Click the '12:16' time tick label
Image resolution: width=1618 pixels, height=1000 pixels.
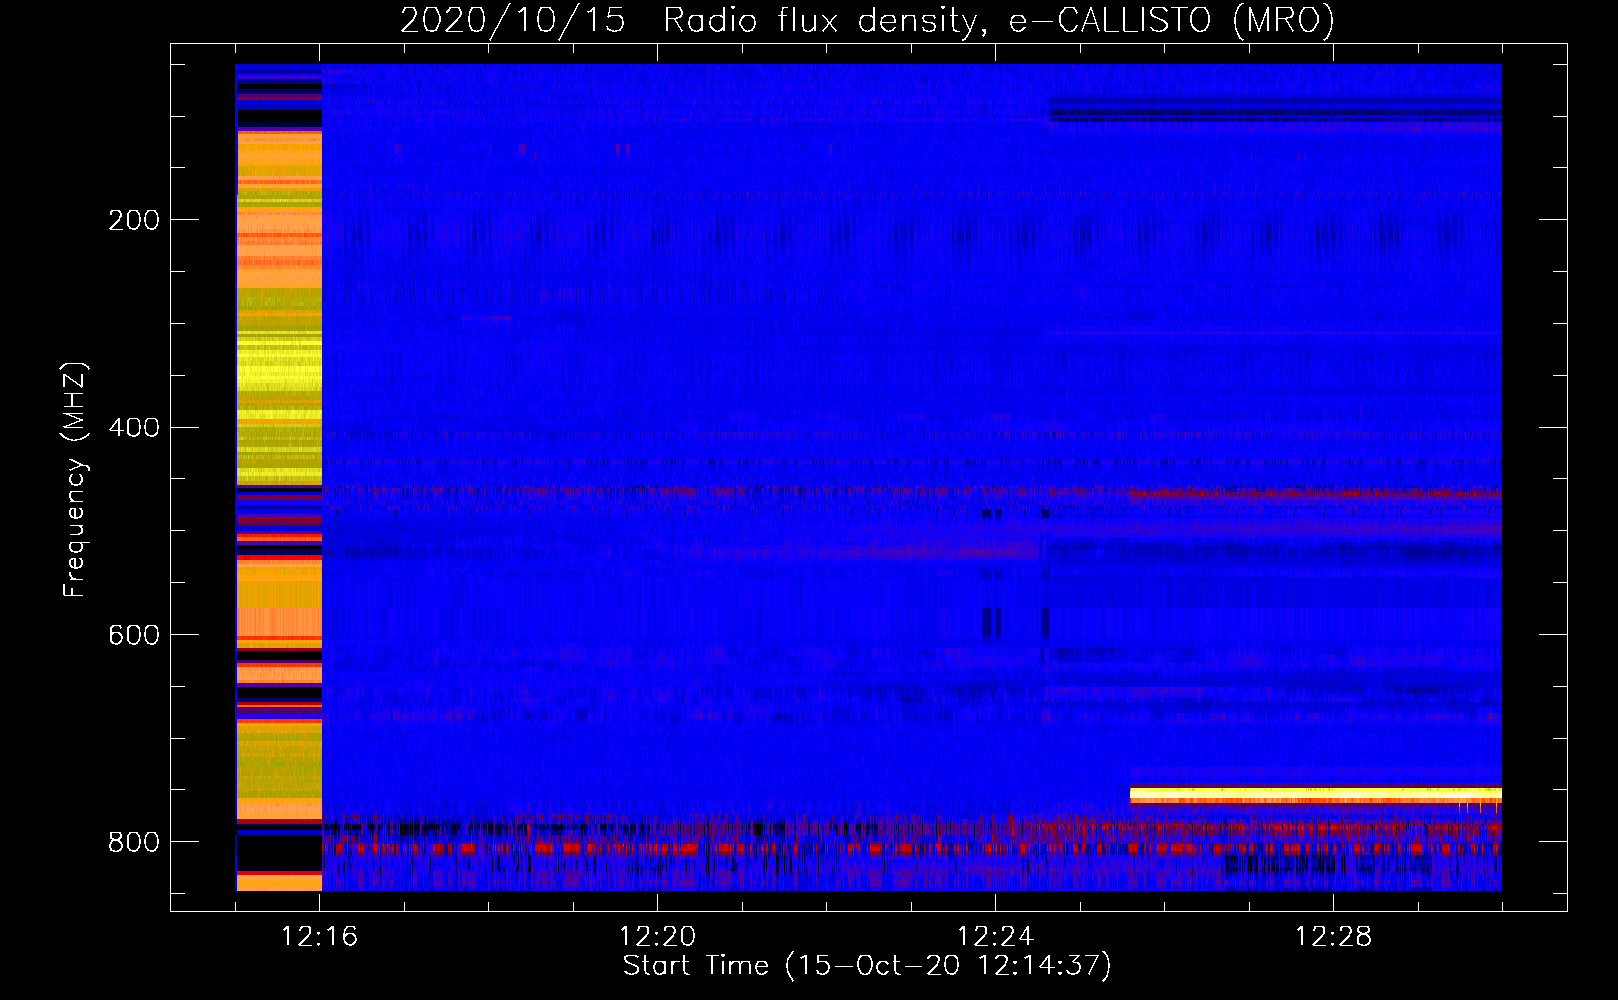[320, 937]
